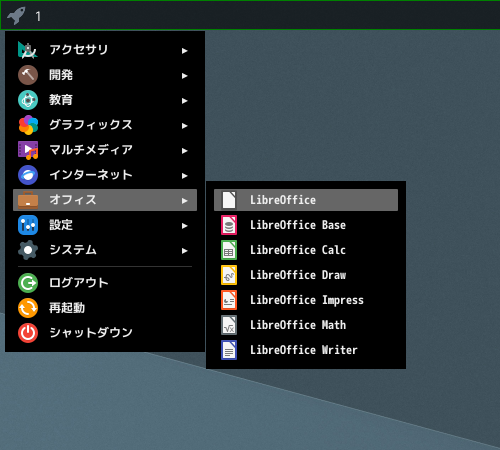This screenshot has width=500, height=450.
Task: Choose 再起動 from the menu
Action: click(105, 308)
